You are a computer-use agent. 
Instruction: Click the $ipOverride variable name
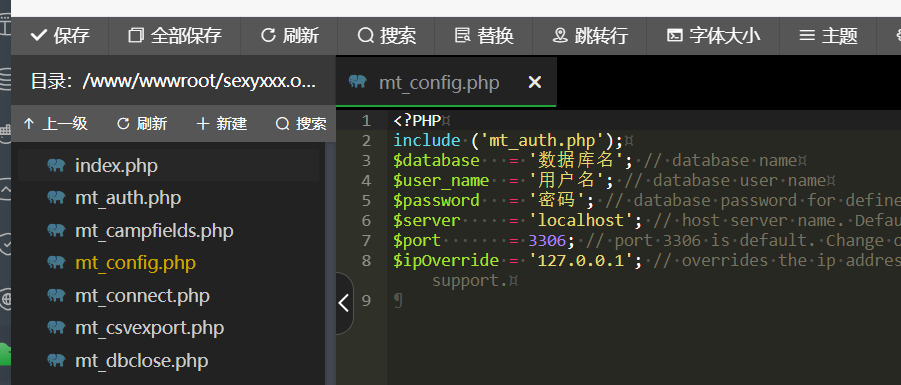(x=446, y=260)
